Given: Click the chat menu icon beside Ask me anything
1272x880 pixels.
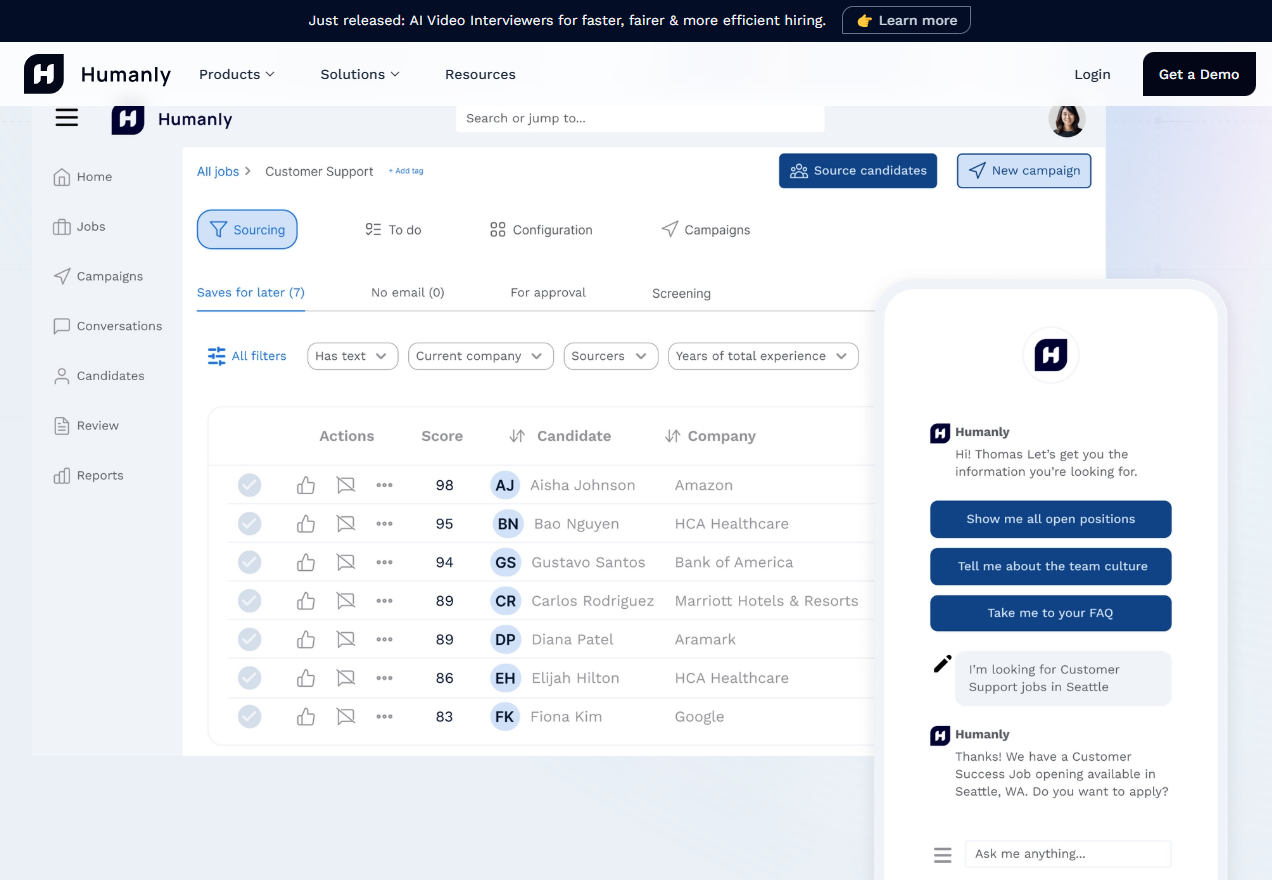Looking at the screenshot, I should pos(942,855).
